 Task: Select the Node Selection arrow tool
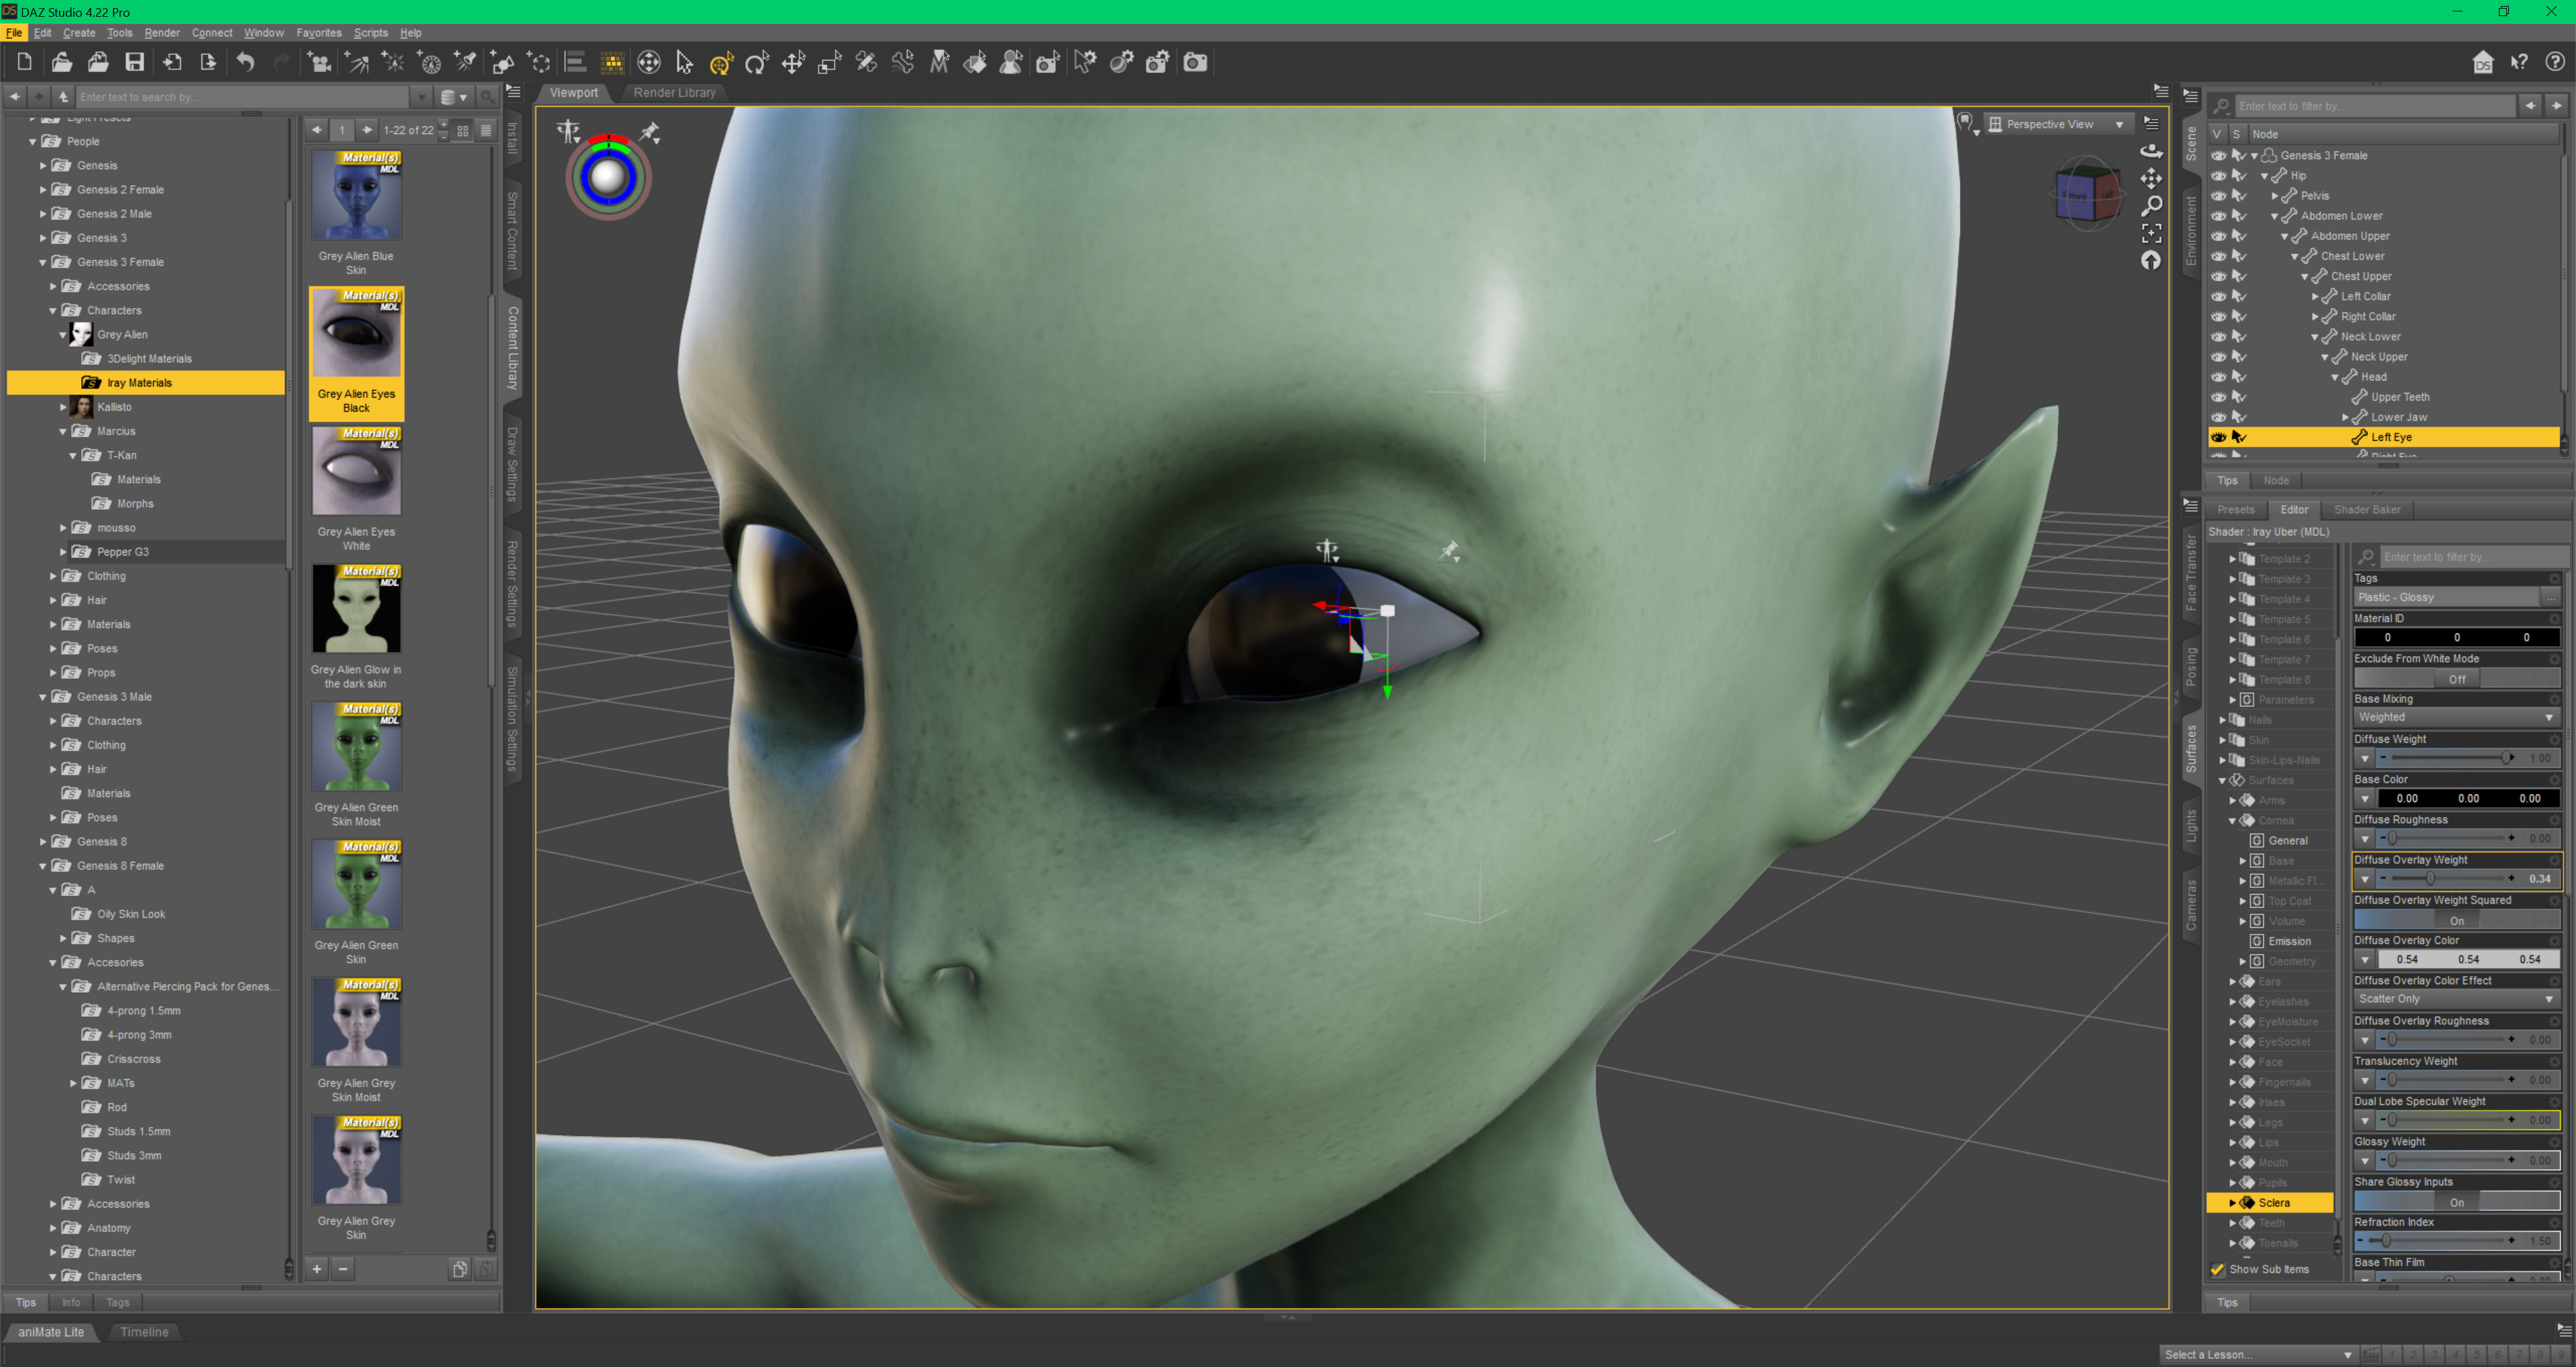tap(684, 63)
